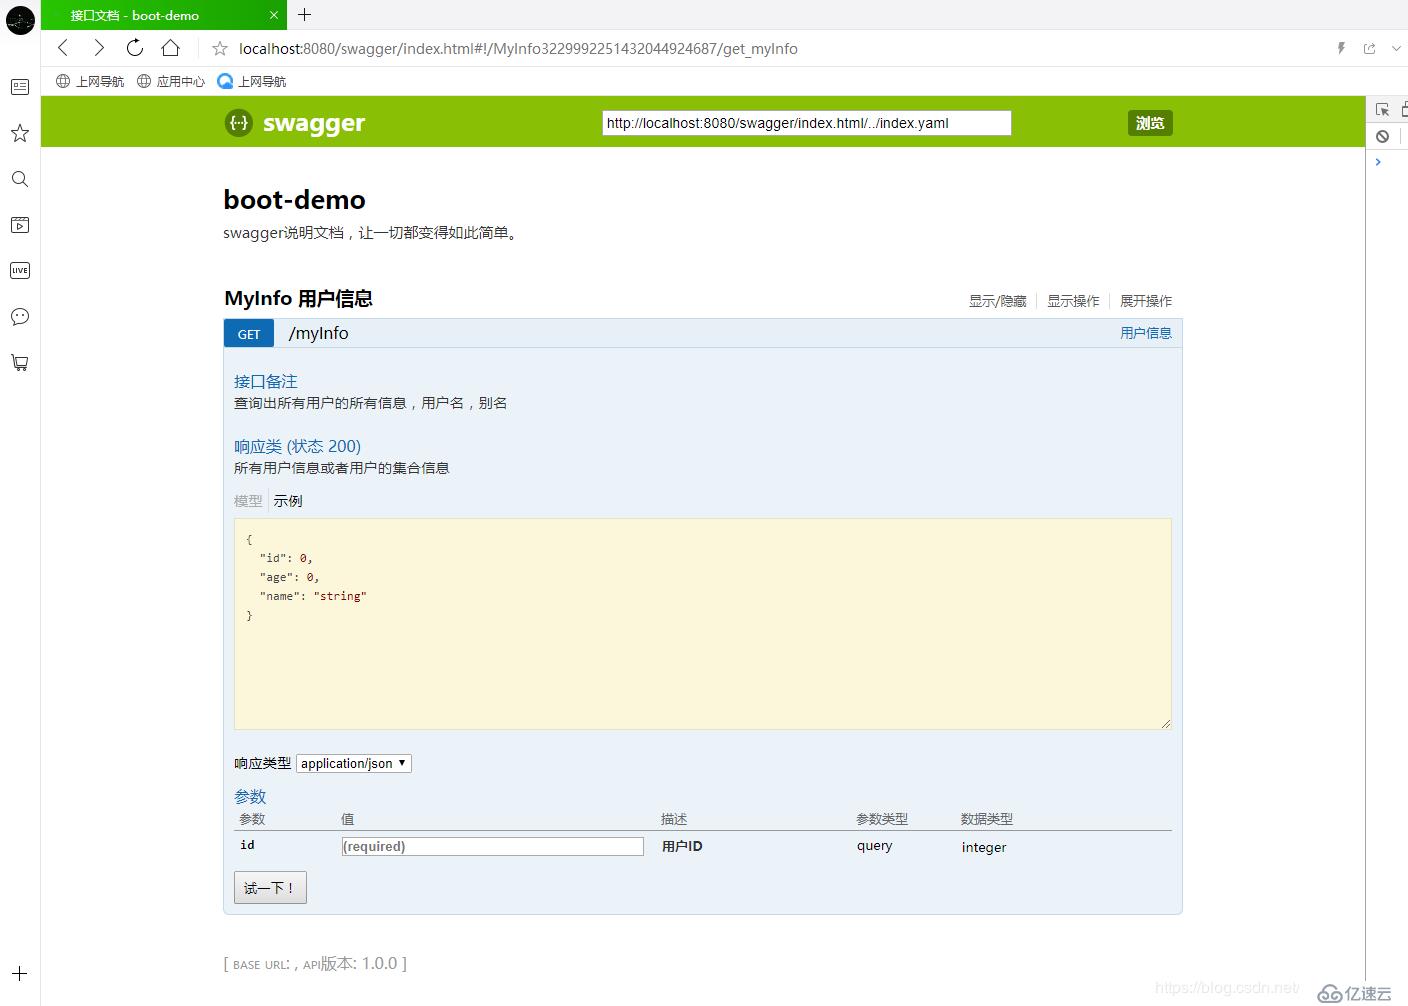Click the /myInfo endpoint path
The width and height of the screenshot is (1408, 1006).
coord(318,333)
